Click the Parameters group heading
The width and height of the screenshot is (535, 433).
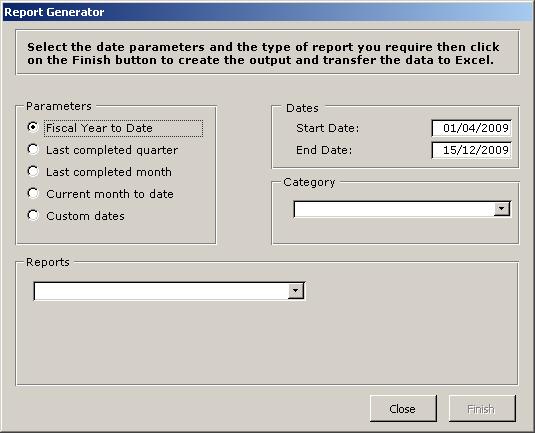tap(59, 106)
